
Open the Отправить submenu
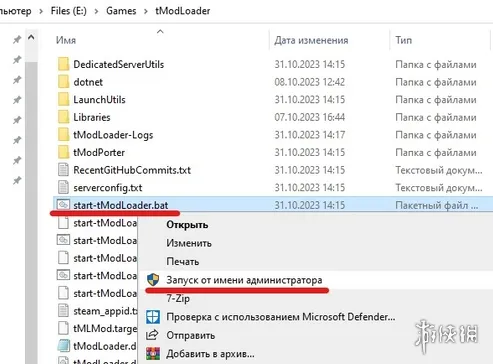190,335
